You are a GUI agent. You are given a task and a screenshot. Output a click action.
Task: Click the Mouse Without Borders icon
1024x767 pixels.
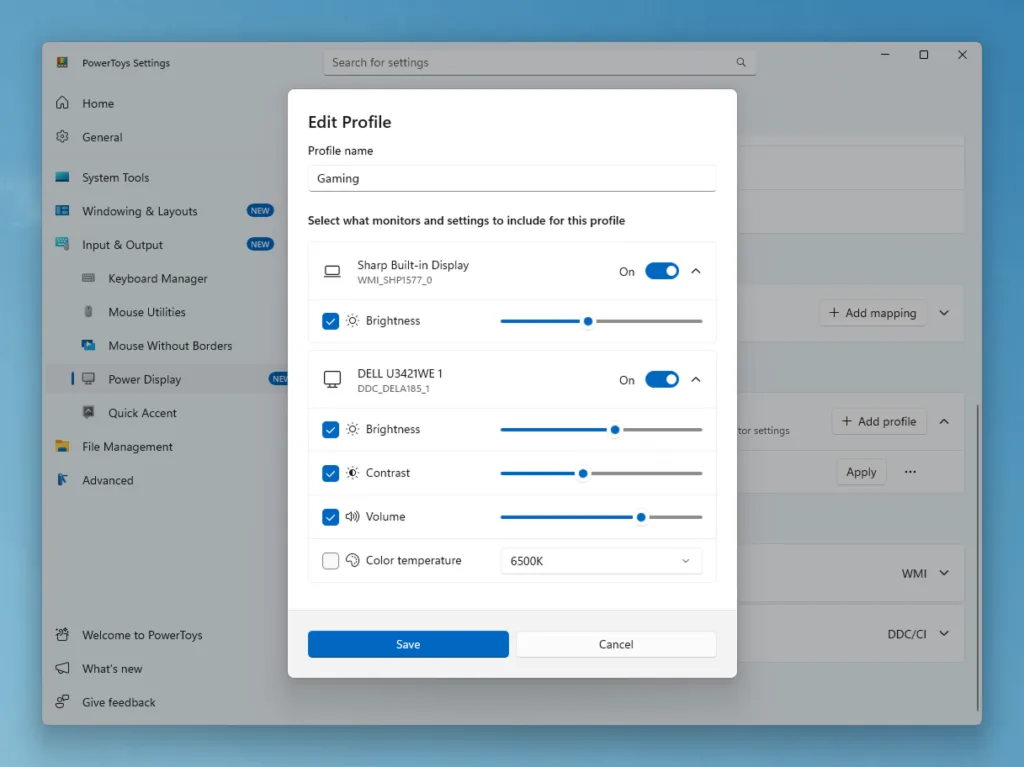86,345
